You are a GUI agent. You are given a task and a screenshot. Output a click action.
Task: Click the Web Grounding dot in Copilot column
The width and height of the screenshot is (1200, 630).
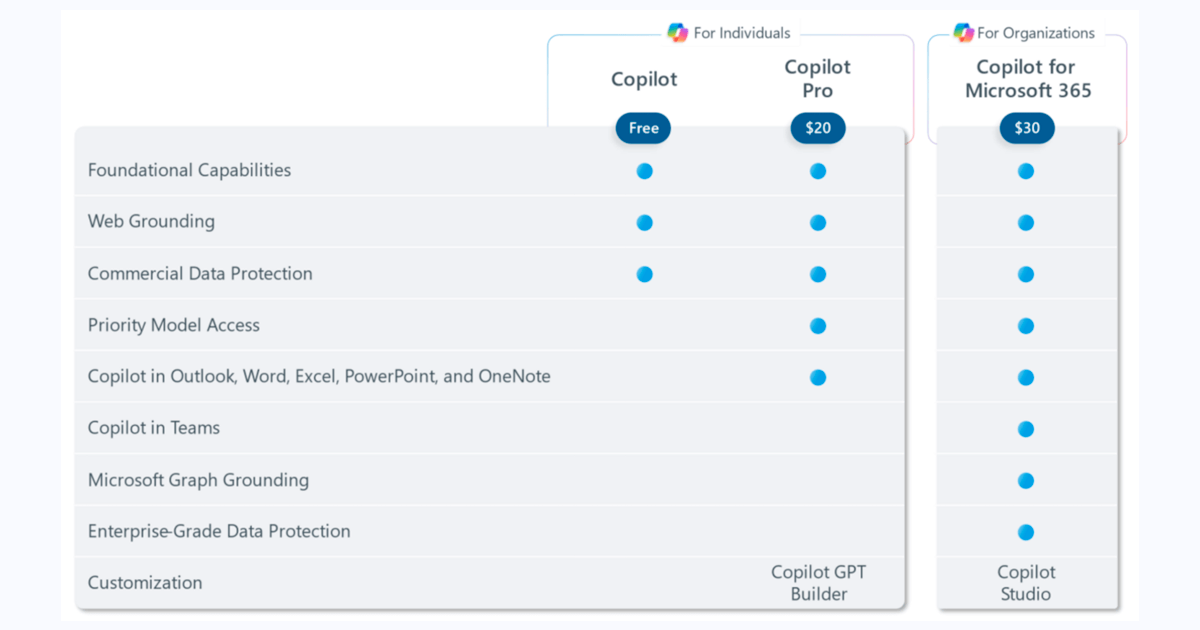tap(644, 222)
